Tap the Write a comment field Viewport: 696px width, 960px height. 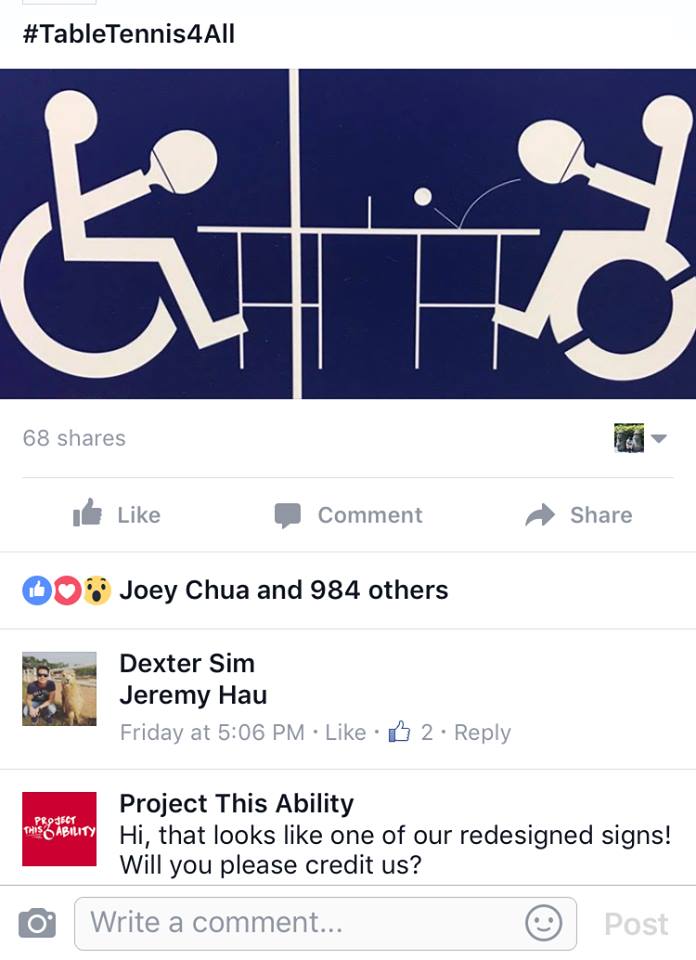[325, 923]
